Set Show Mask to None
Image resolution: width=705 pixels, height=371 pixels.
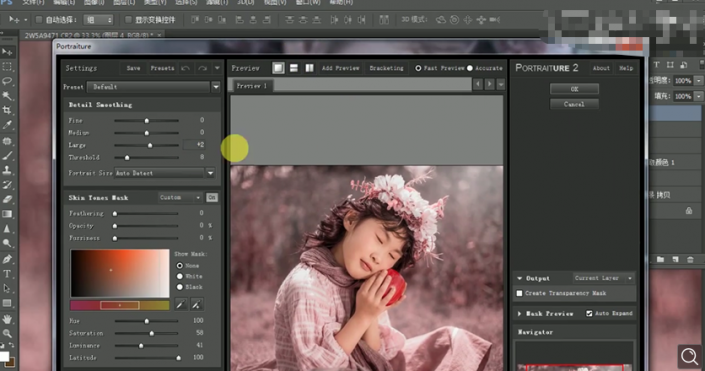(x=180, y=266)
